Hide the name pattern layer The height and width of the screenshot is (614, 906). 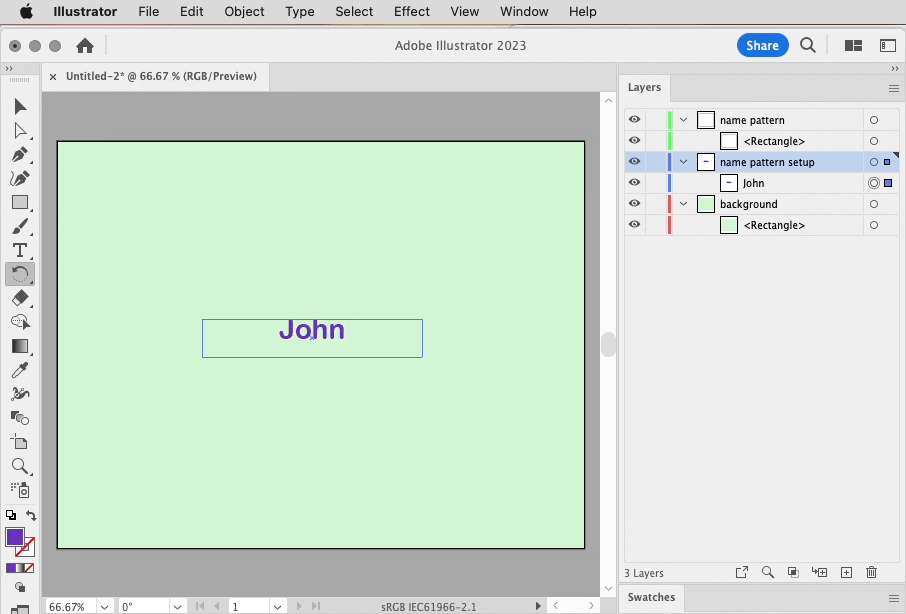coord(634,120)
